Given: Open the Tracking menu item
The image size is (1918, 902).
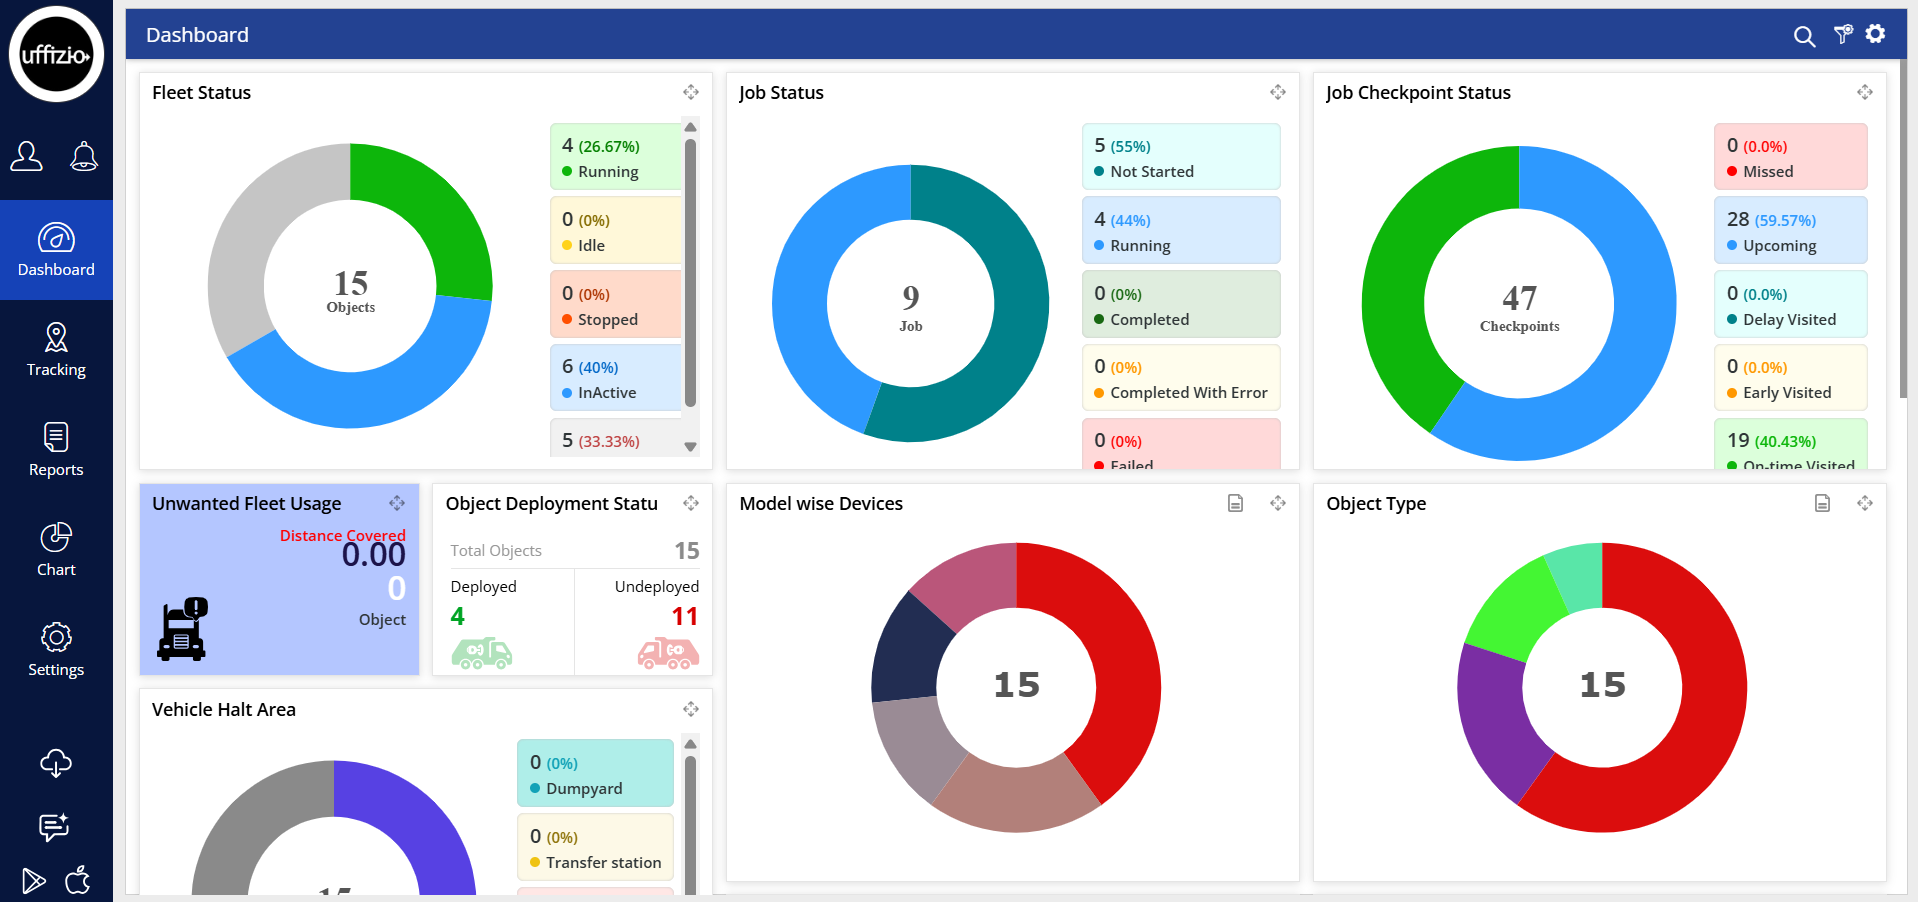Looking at the screenshot, I should 56,350.
